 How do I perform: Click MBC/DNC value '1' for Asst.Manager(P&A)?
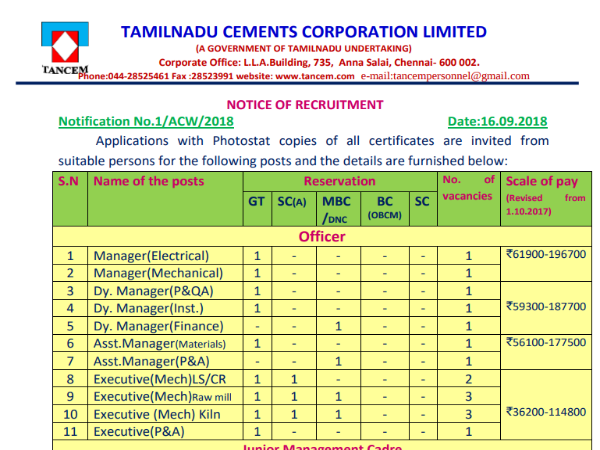(338, 361)
